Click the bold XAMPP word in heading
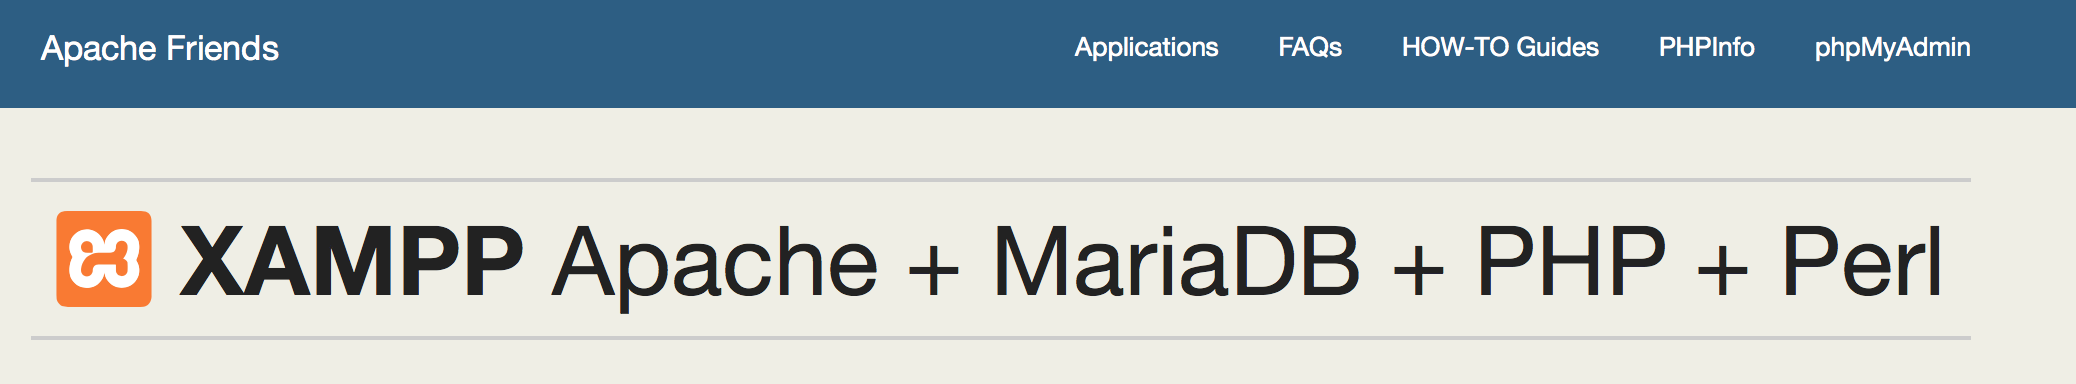Image resolution: width=2076 pixels, height=384 pixels. point(351,261)
